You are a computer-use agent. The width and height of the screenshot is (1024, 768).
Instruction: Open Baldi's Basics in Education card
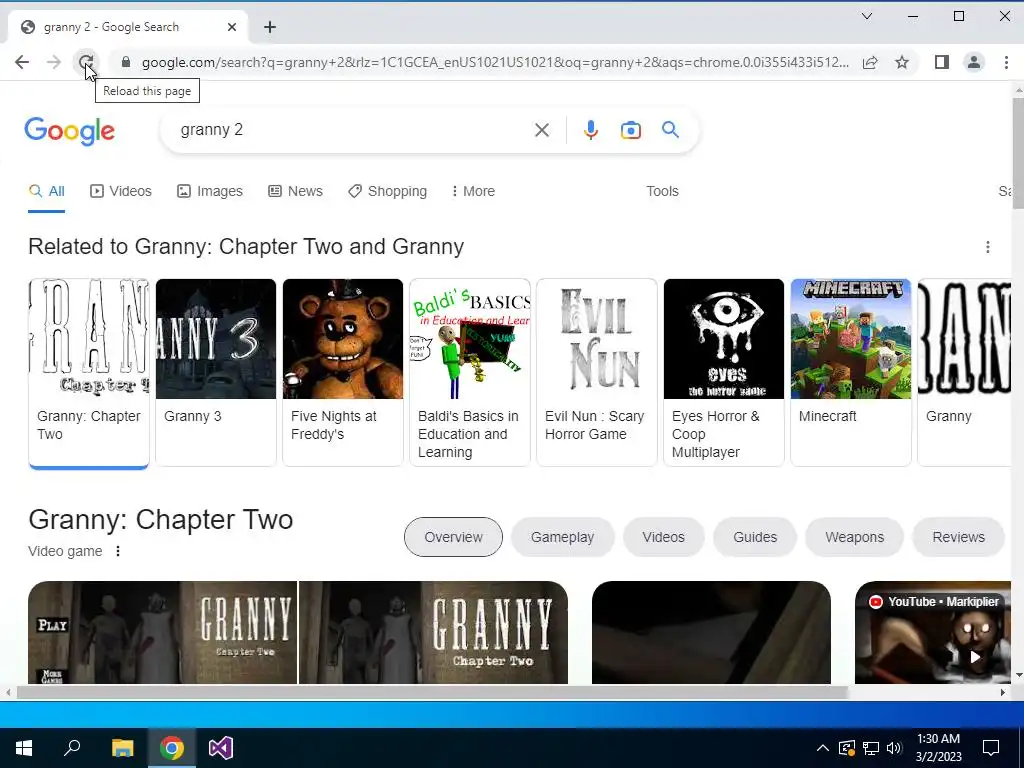470,372
